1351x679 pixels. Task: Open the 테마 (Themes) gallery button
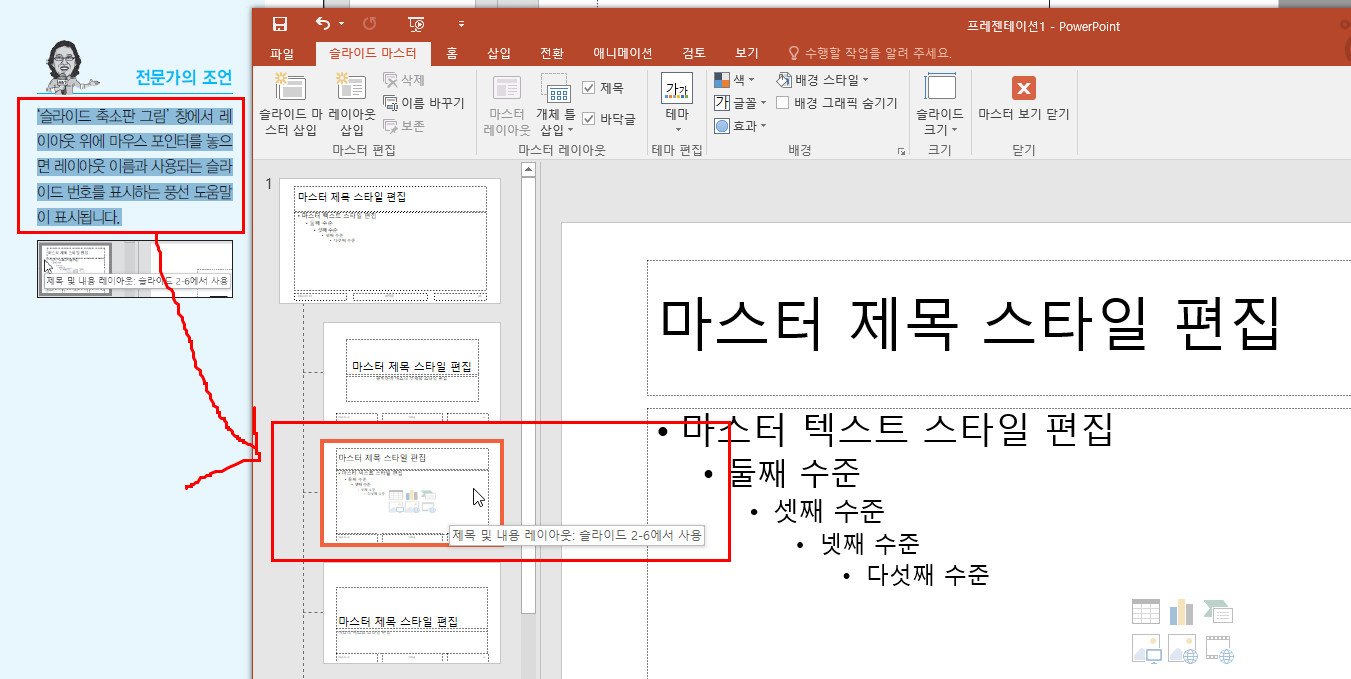point(677,104)
